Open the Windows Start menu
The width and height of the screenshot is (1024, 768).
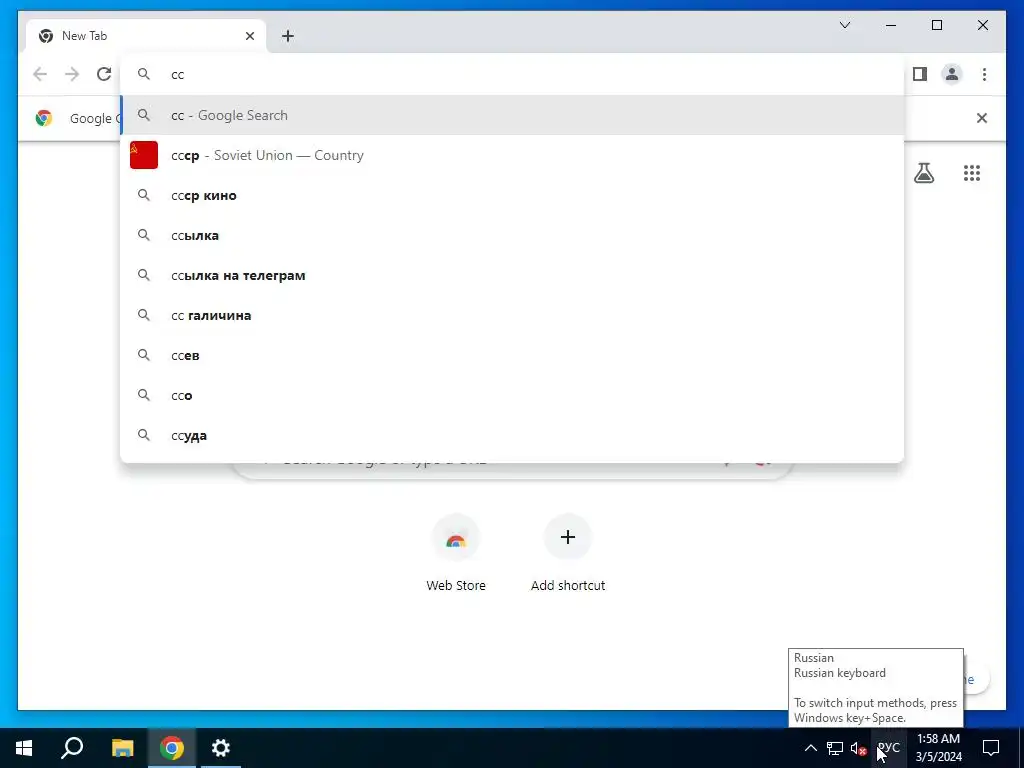click(x=24, y=748)
